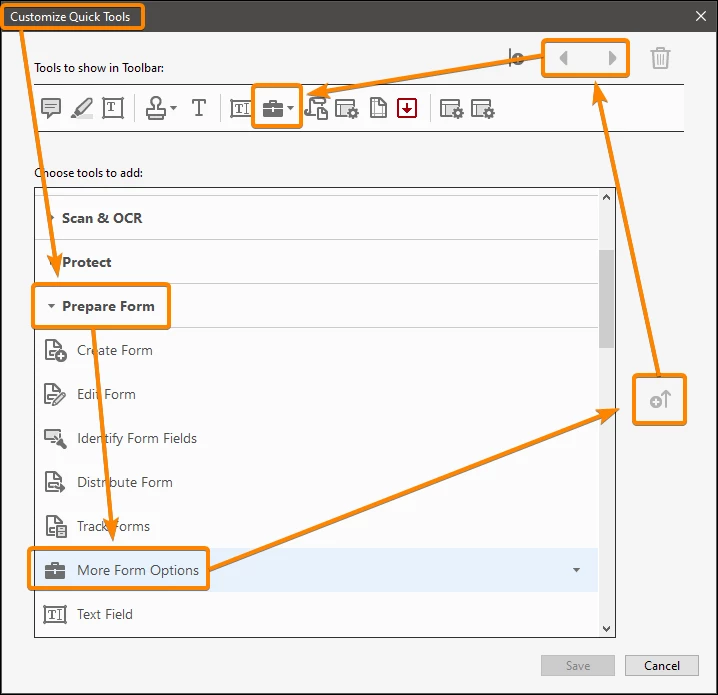Image resolution: width=718 pixels, height=695 pixels.
Task: Click the Add to Toolbar up-arrow button
Action: point(660,399)
